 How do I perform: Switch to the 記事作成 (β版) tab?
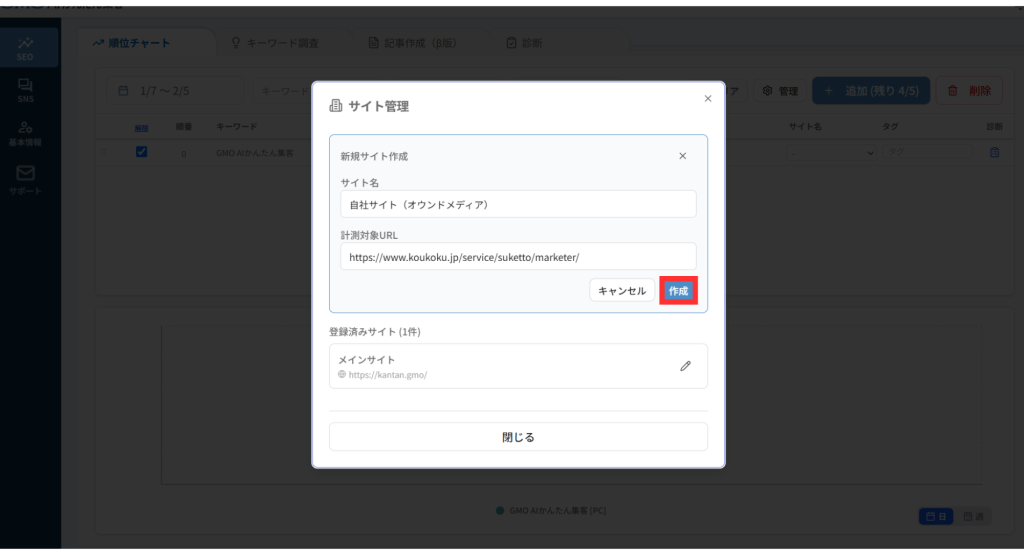point(412,43)
